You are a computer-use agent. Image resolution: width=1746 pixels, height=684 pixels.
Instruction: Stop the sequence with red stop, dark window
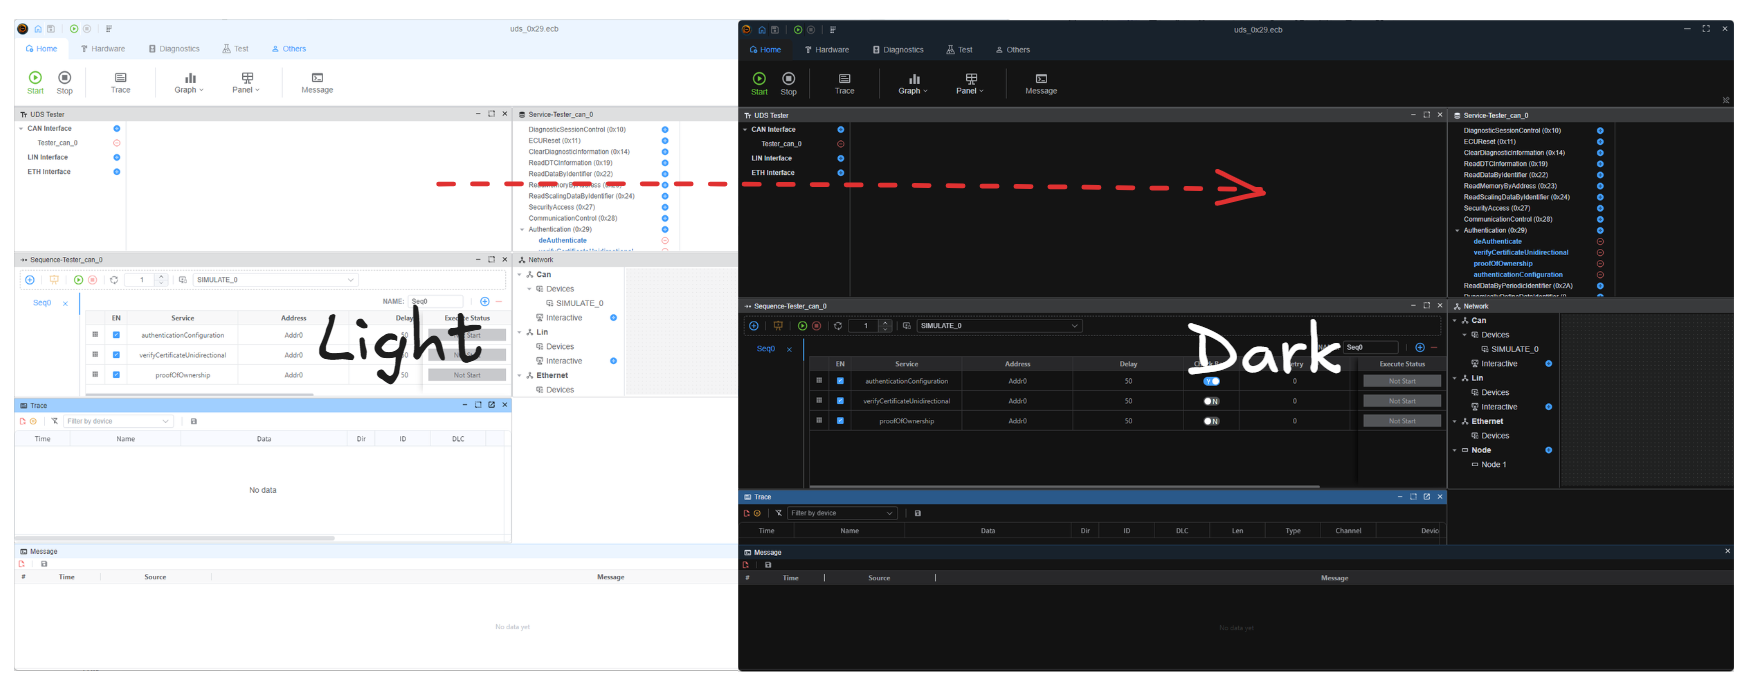pos(816,326)
